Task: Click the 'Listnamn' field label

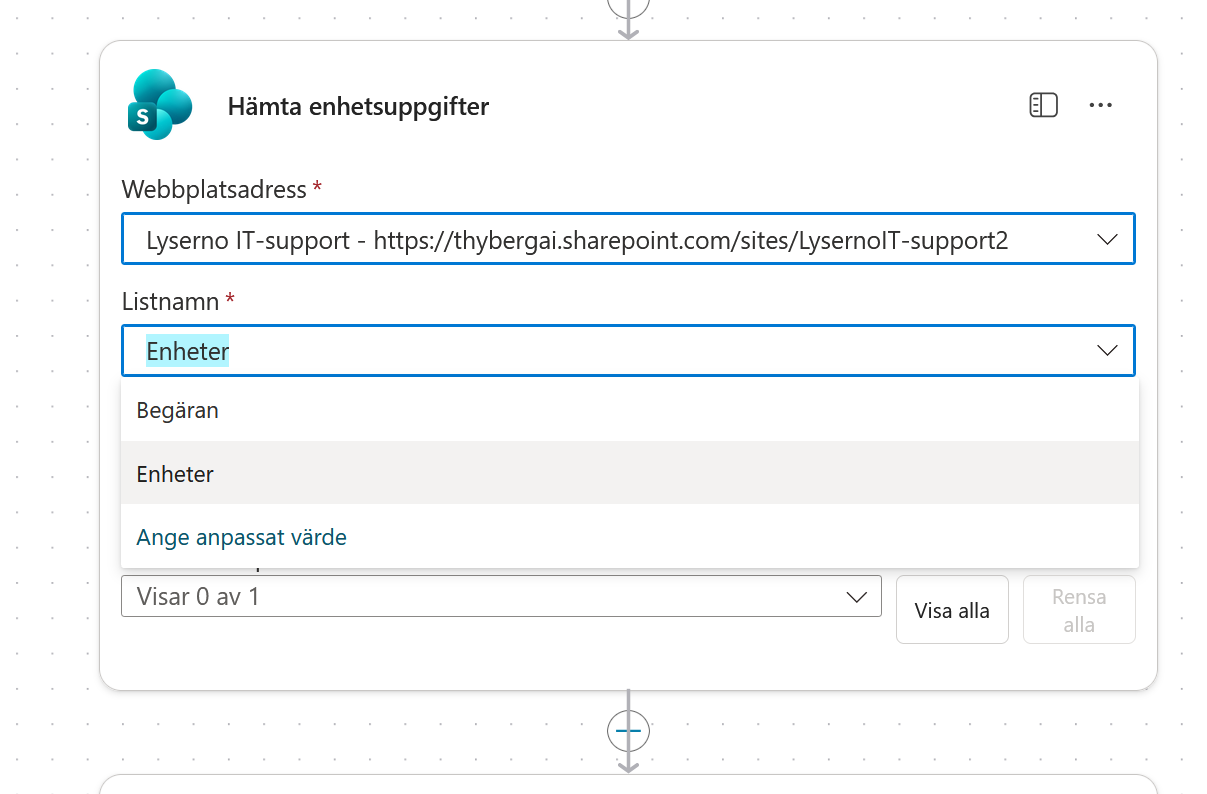Action: tap(171, 300)
